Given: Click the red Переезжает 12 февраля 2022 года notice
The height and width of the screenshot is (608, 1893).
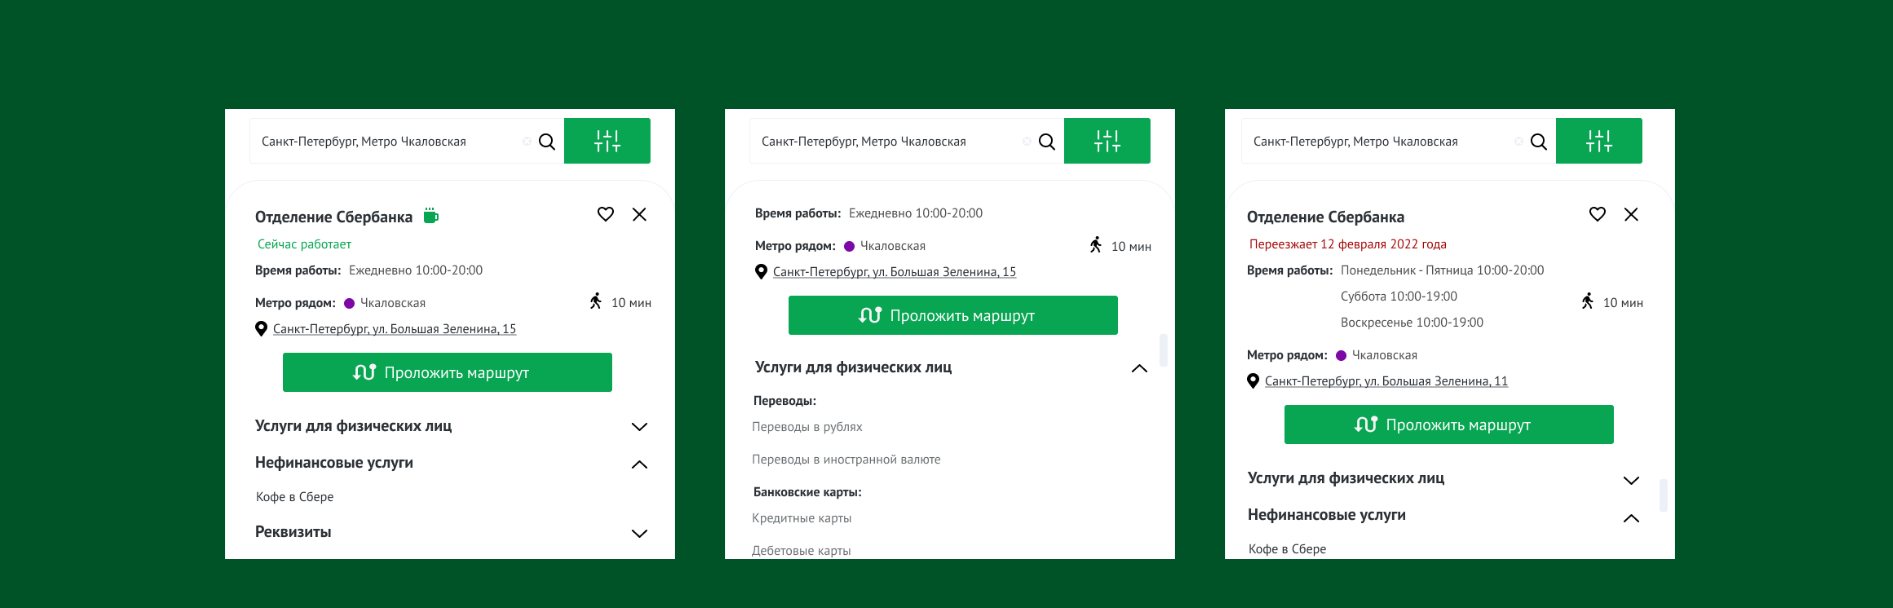Looking at the screenshot, I should [1348, 244].
